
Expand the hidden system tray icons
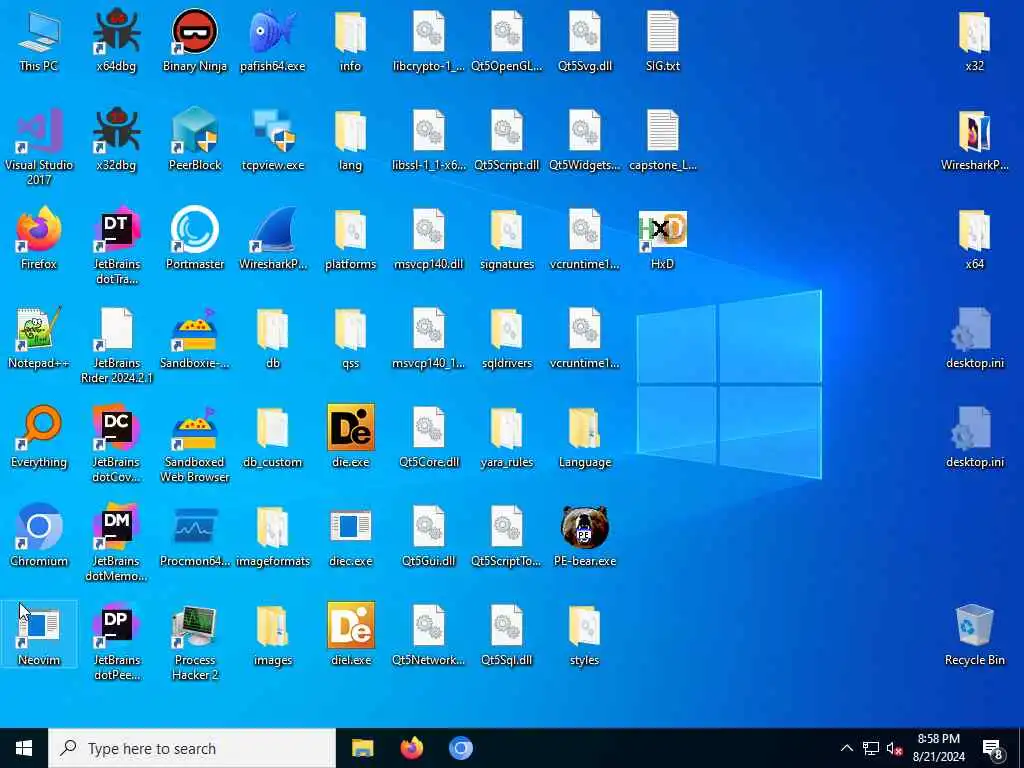click(x=846, y=748)
